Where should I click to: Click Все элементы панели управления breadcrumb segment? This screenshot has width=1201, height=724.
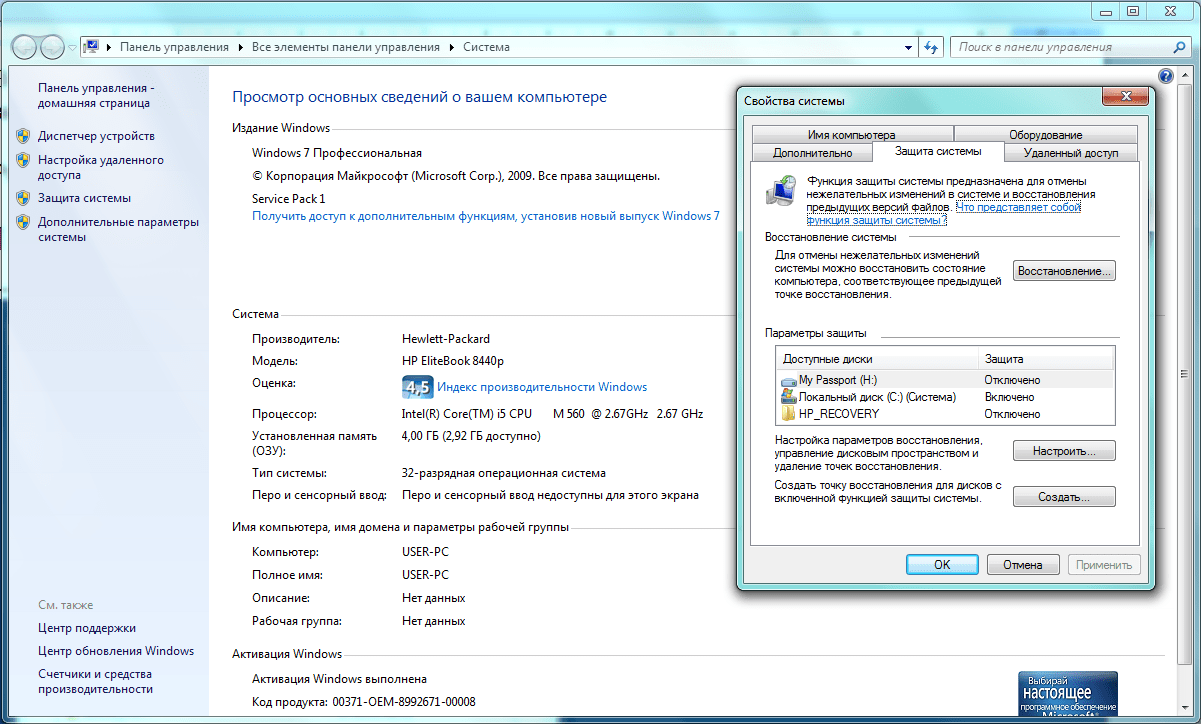tap(346, 47)
